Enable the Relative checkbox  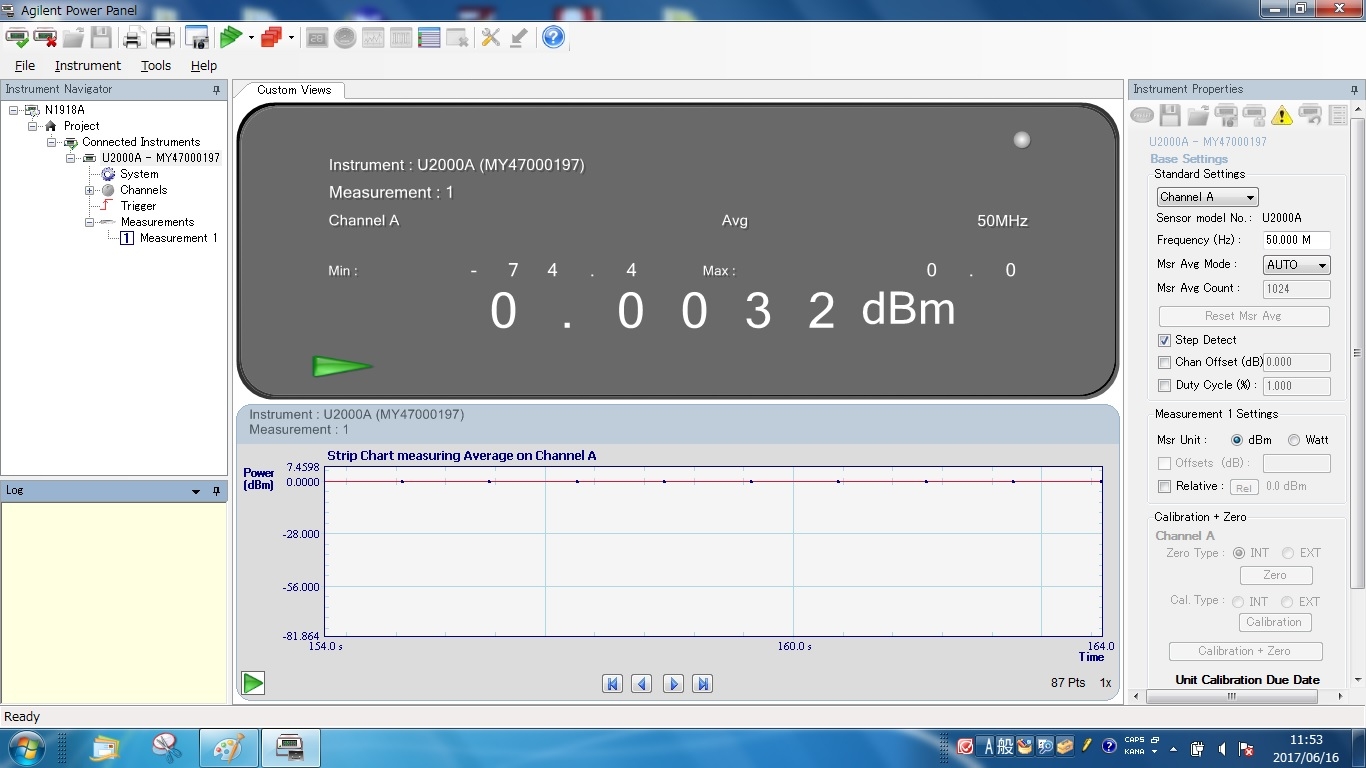1164,486
